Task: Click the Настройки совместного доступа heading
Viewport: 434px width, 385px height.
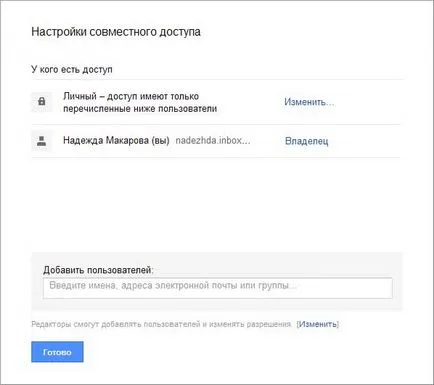Action: click(x=116, y=32)
